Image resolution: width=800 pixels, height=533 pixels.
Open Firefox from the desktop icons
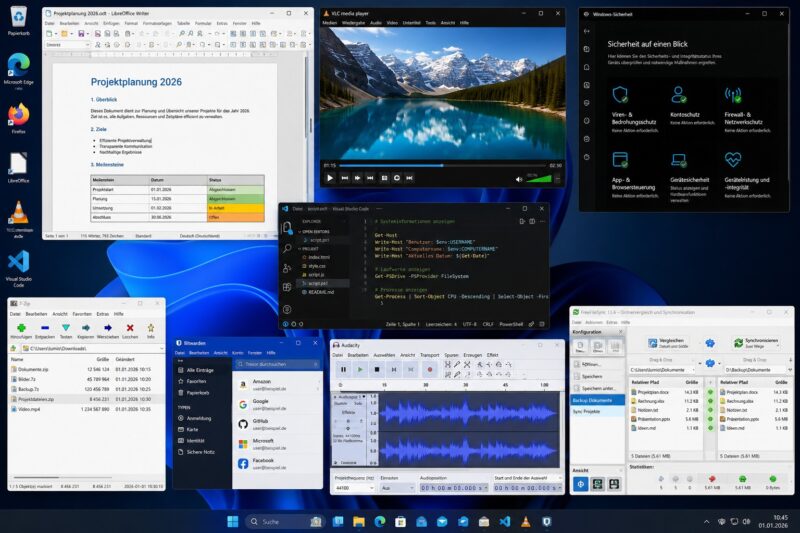pos(18,118)
